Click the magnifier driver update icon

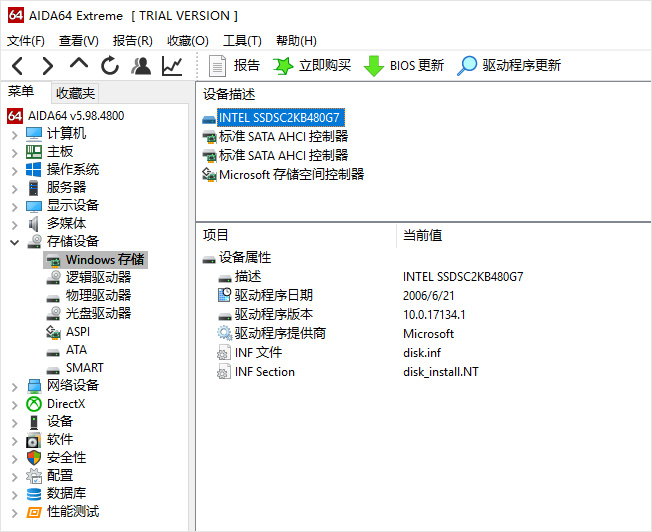pos(467,66)
